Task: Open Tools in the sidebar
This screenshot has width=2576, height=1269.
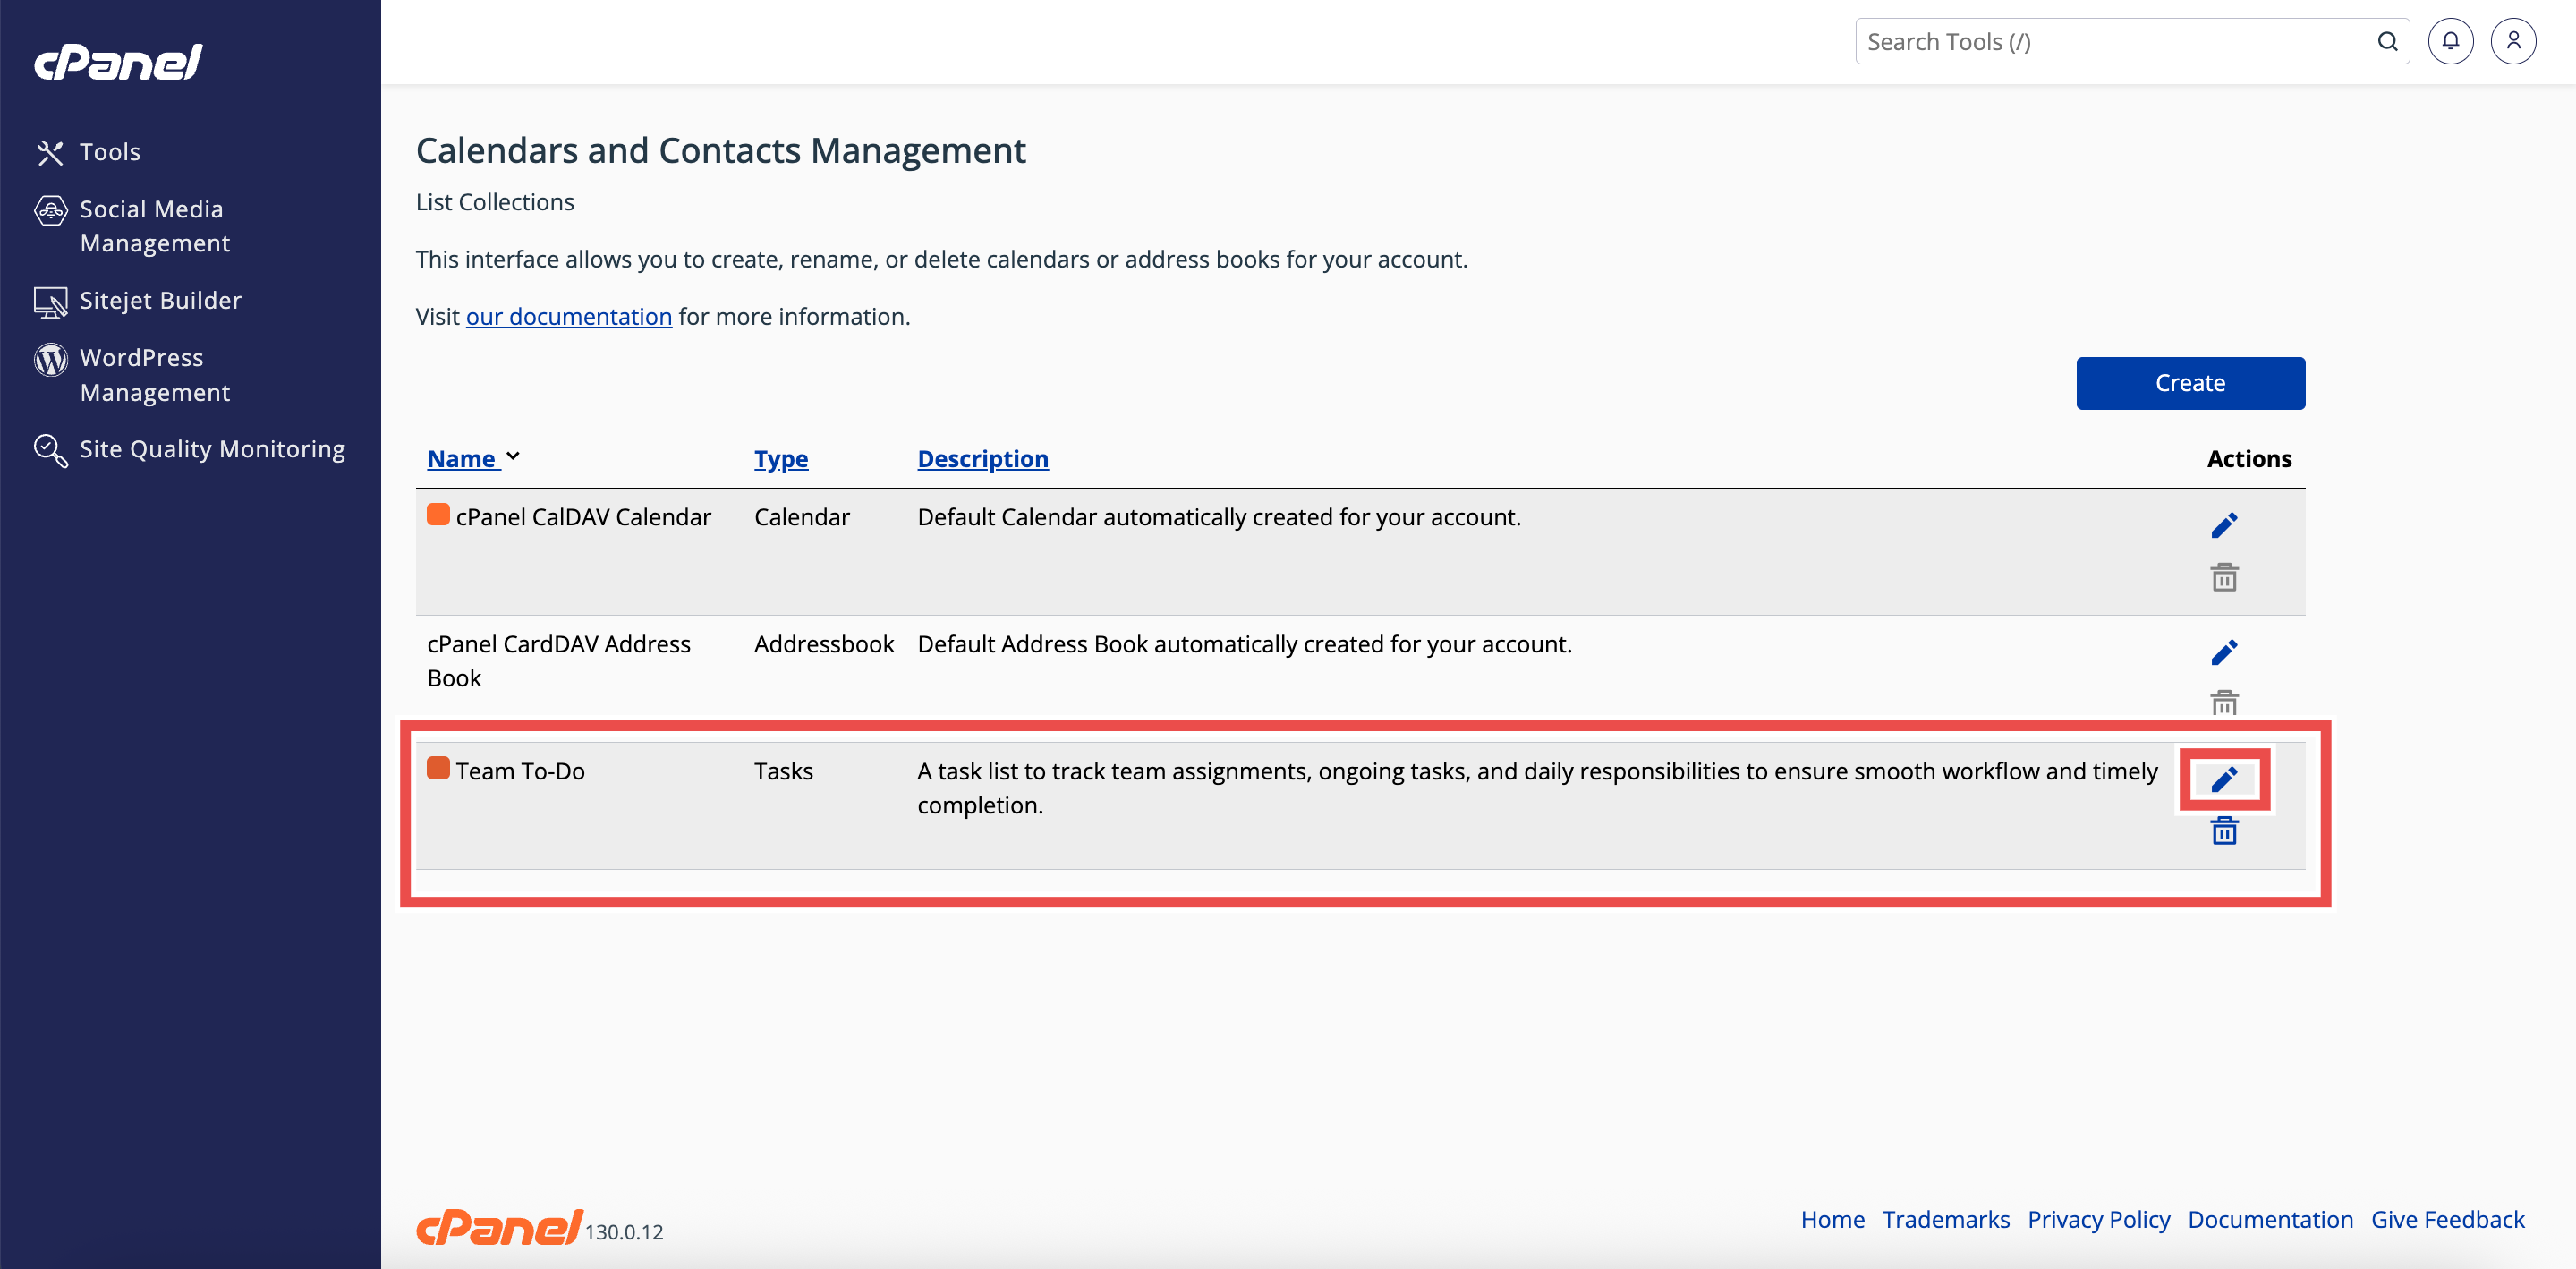Action: point(109,152)
